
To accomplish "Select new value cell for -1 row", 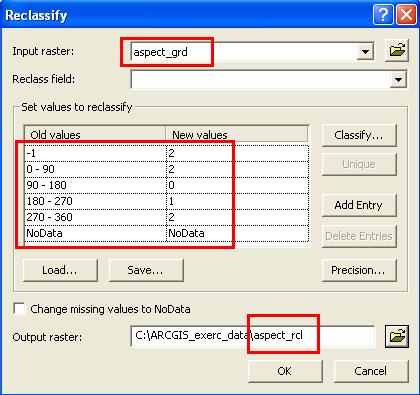I will pos(237,153).
